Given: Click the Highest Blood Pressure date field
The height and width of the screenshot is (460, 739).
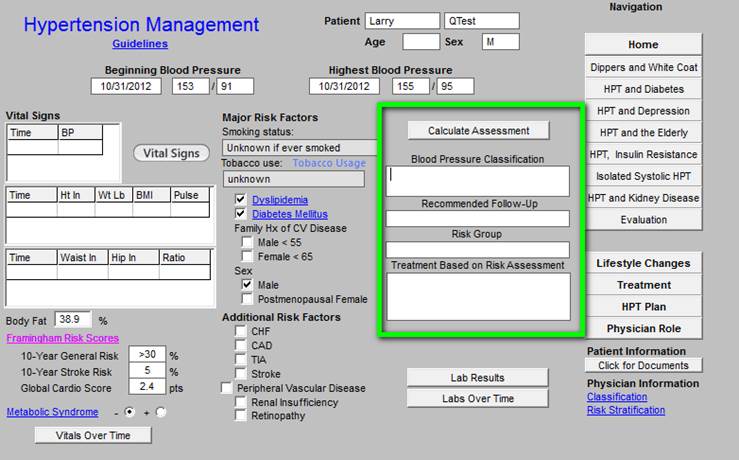Looking at the screenshot, I should [x=344, y=86].
